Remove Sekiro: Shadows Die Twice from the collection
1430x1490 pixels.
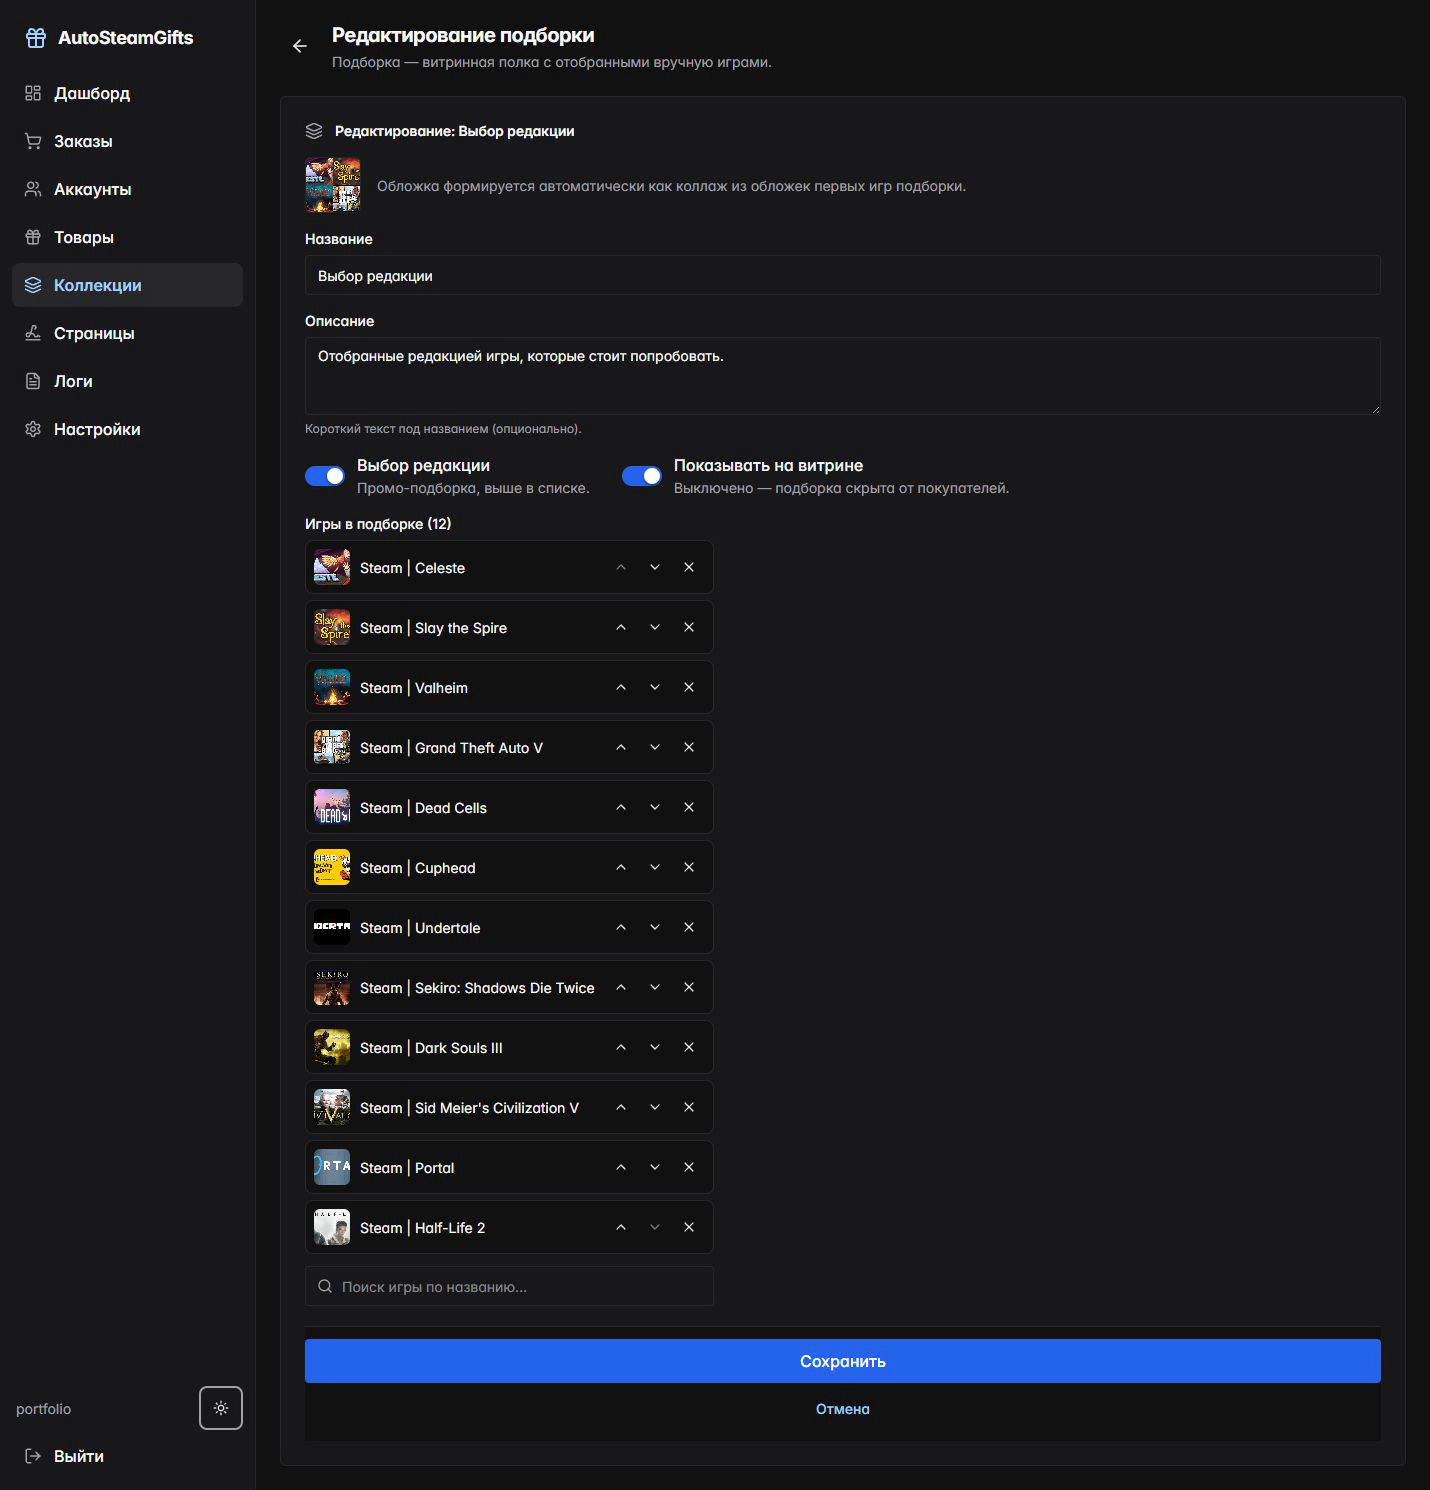(689, 987)
